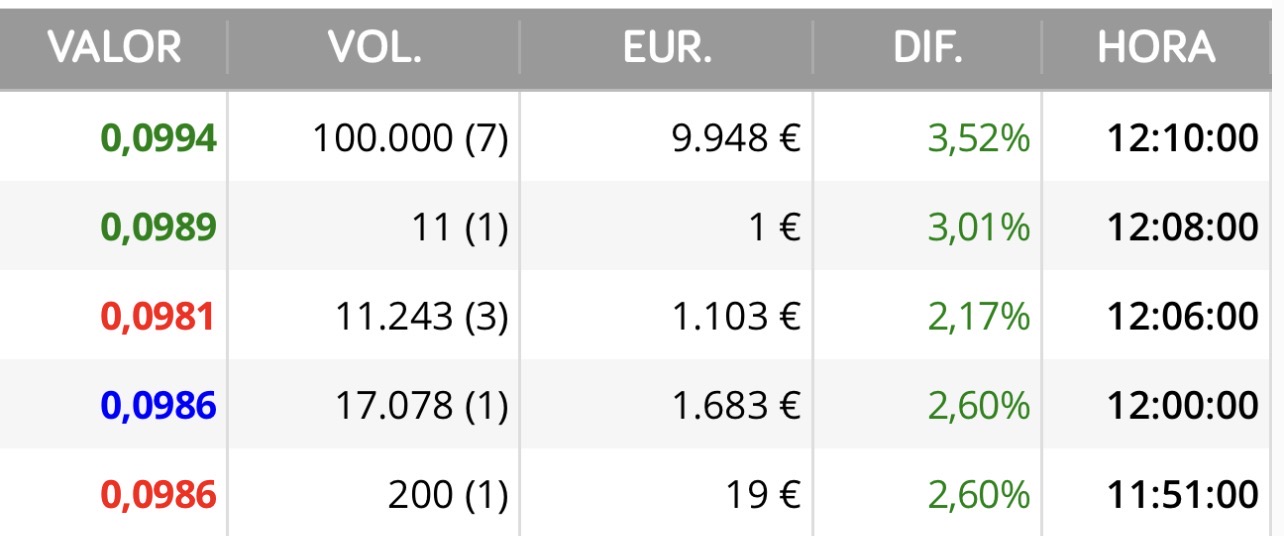
Task: Select the 100.000 (7) volume cell
Action: 410,139
